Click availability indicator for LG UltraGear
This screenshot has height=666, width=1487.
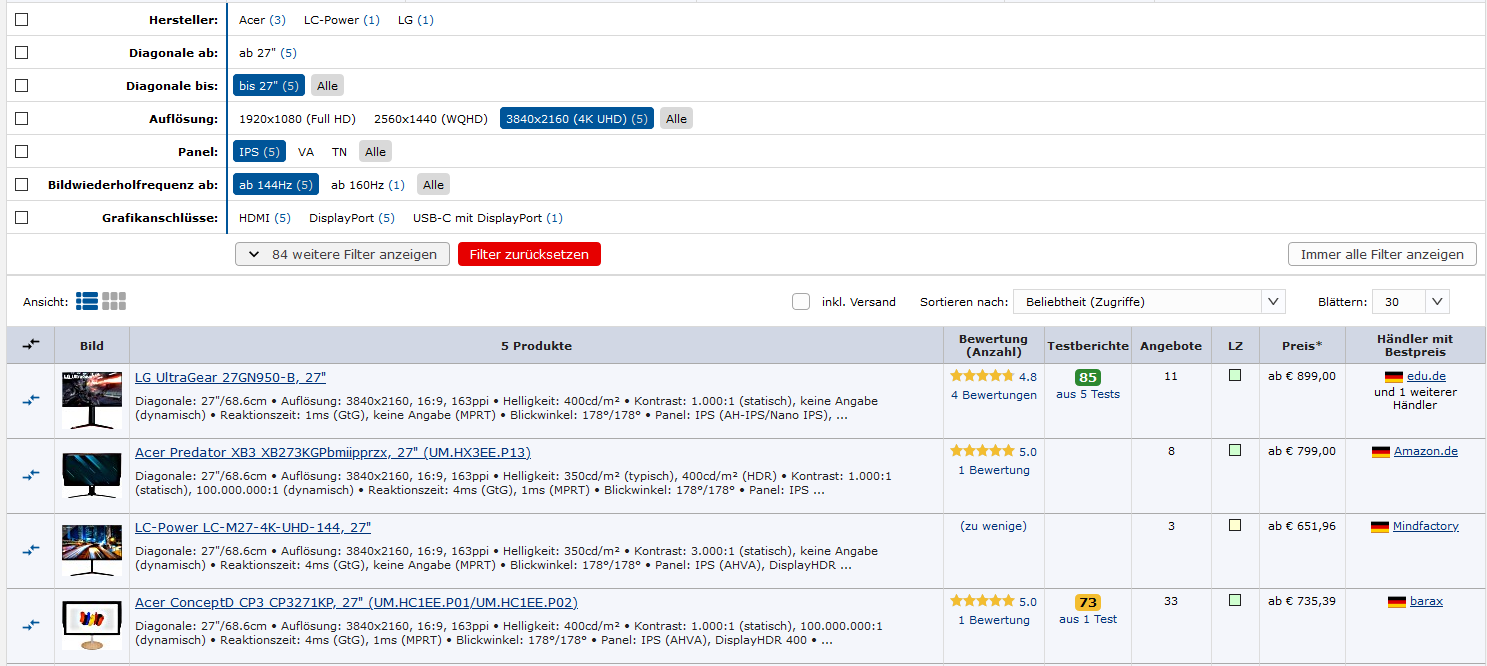(1235, 376)
